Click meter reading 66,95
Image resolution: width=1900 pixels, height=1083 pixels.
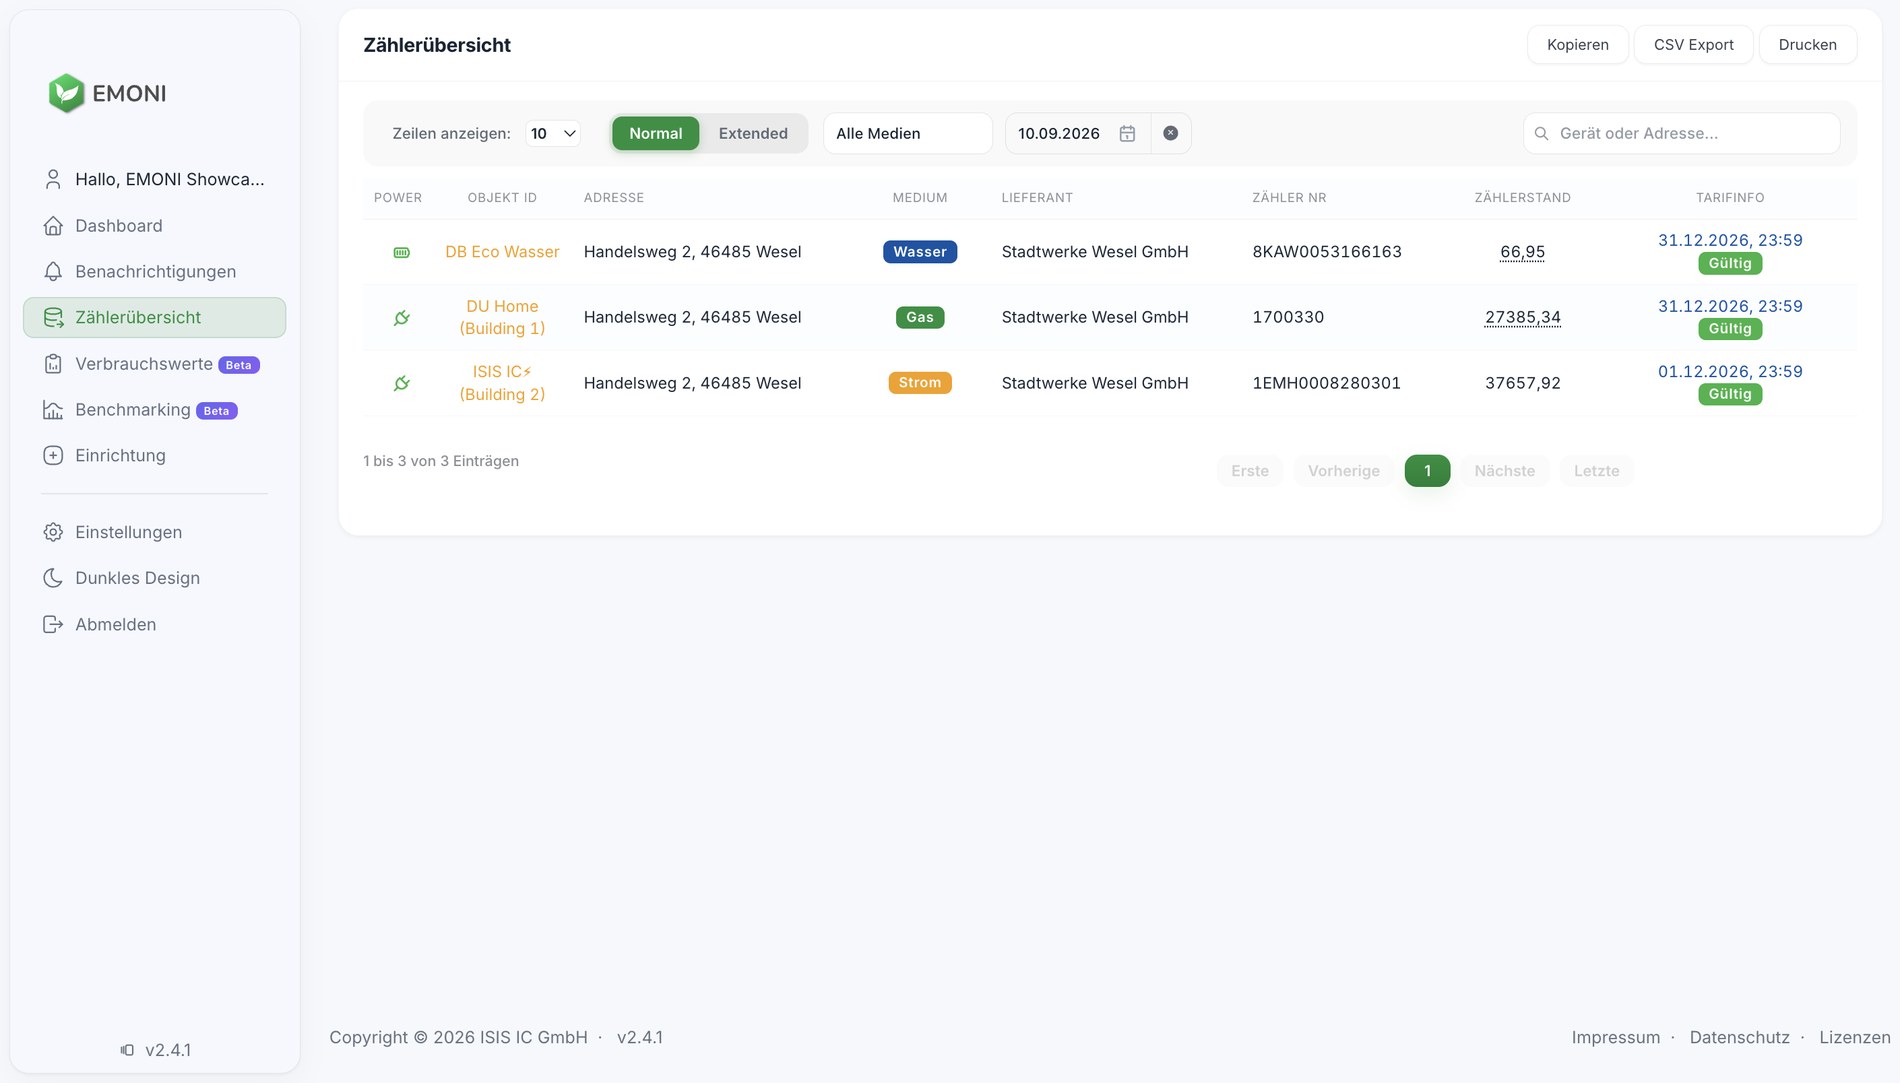pyautogui.click(x=1523, y=252)
